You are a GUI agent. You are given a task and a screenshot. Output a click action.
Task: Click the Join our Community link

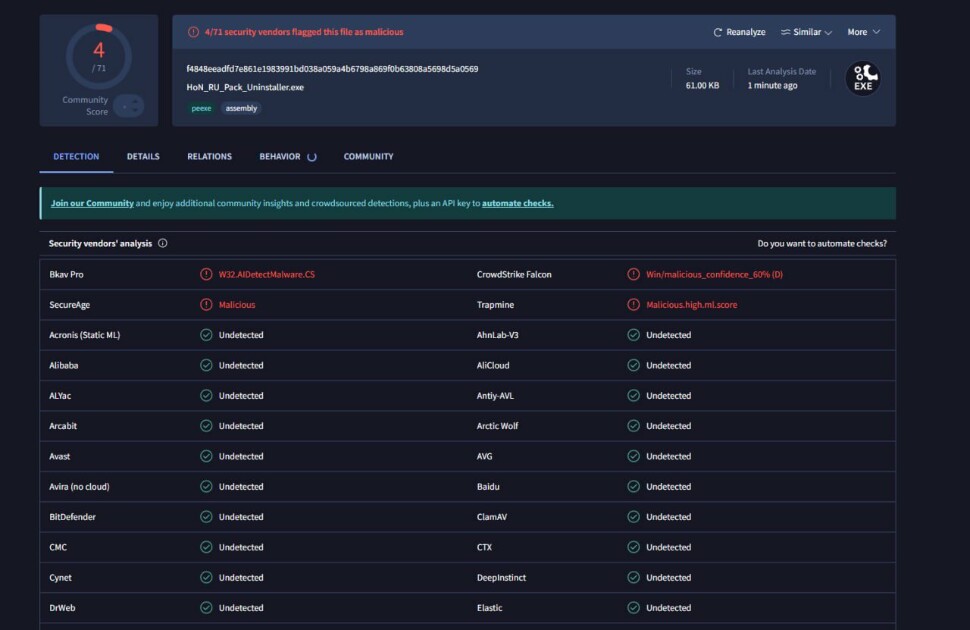coord(92,203)
